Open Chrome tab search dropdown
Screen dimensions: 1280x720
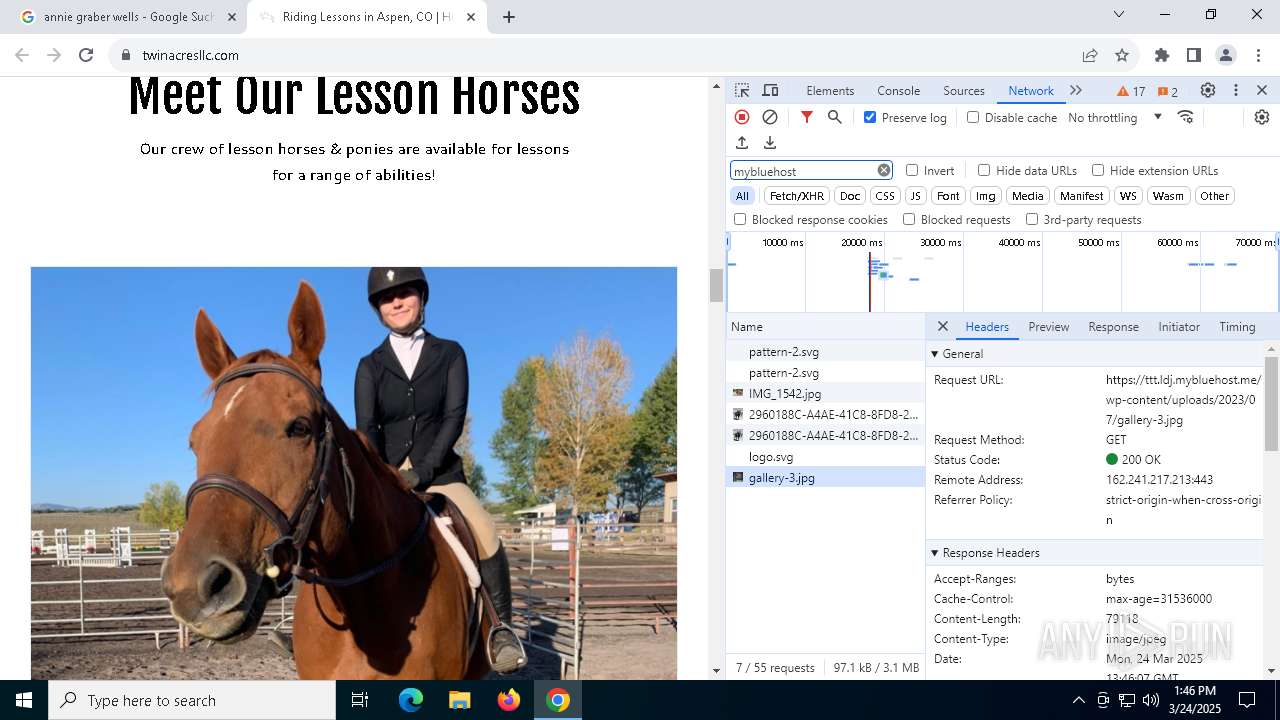click(x=1119, y=14)
